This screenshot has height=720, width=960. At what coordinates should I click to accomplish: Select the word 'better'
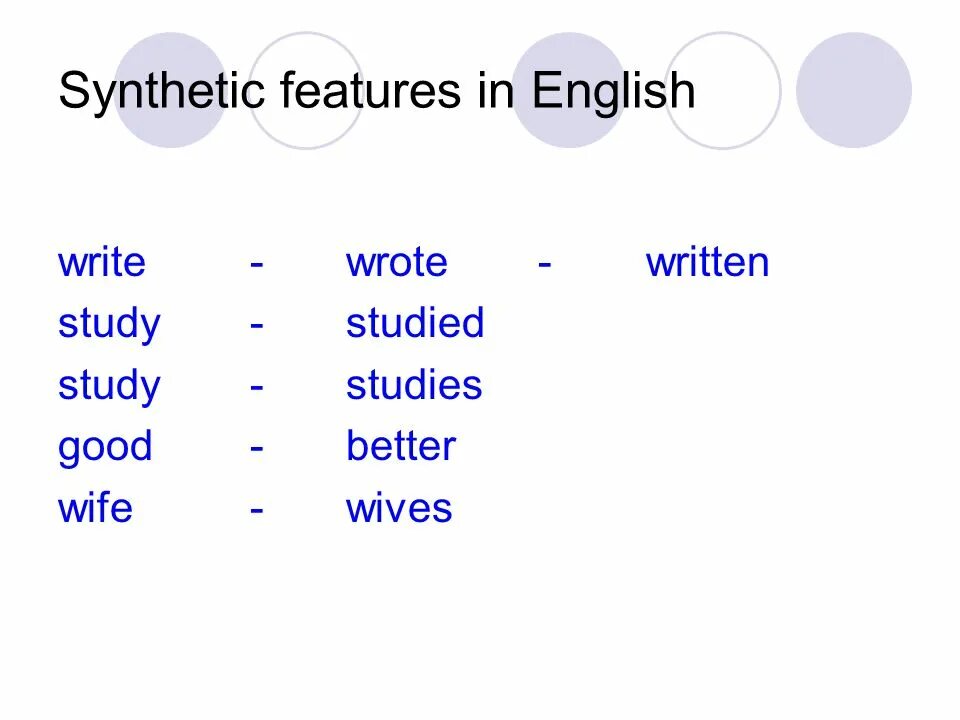[401, 446]
